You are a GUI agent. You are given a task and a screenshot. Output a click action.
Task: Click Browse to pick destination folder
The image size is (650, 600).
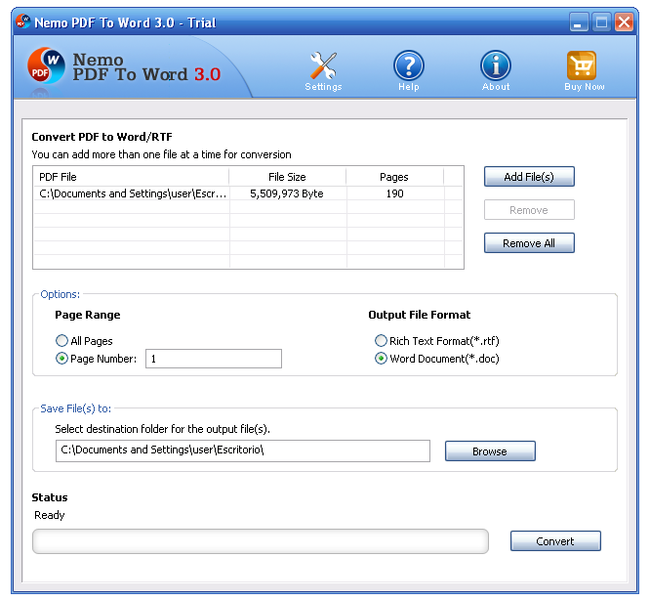tap(490, 451)
